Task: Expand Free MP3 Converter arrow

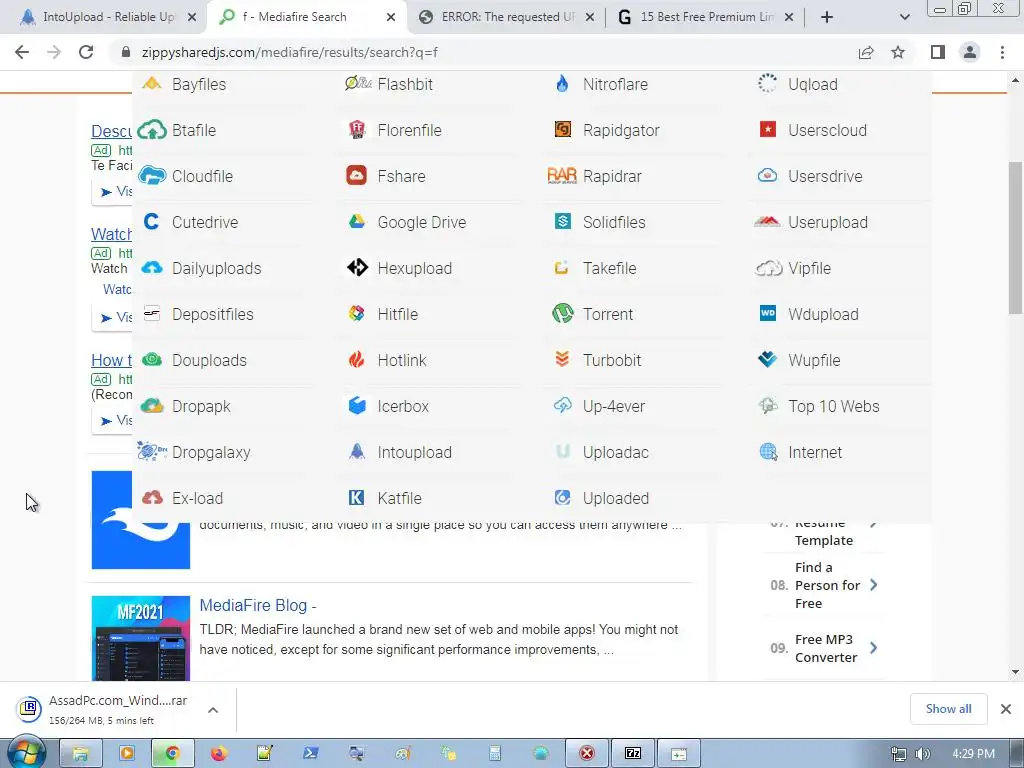Action: coord(874,648)
